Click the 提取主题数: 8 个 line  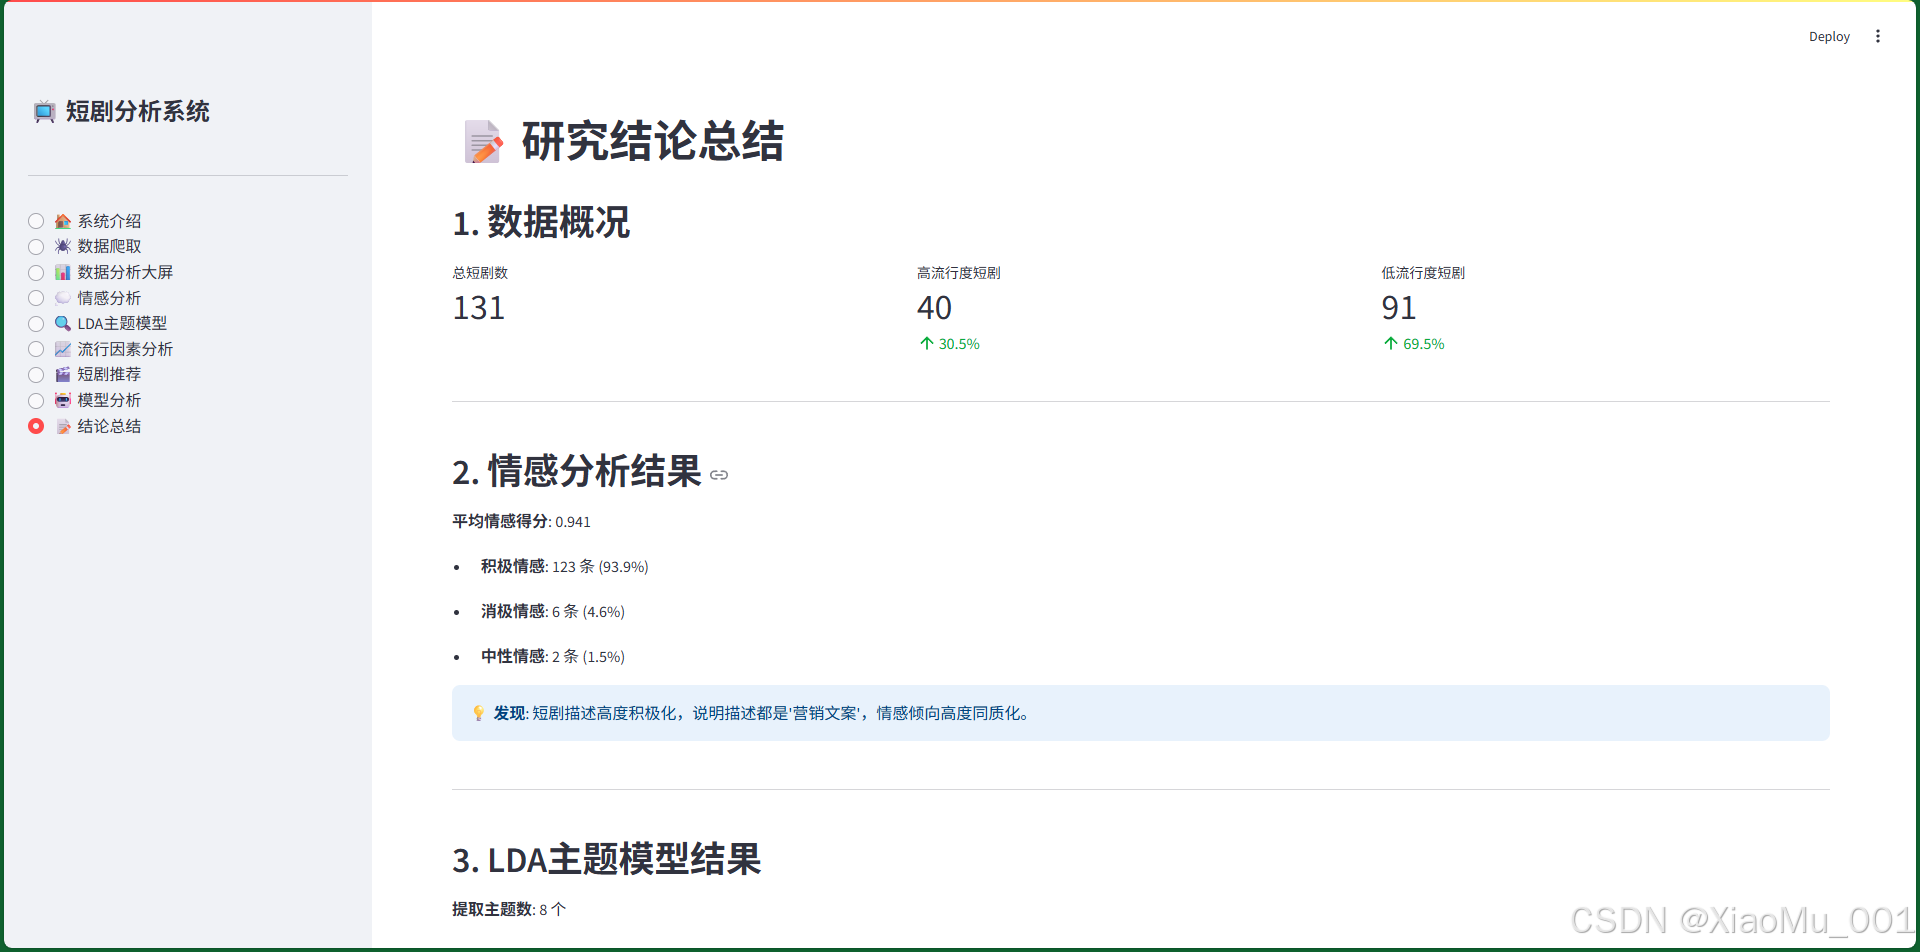coord(509,909)
